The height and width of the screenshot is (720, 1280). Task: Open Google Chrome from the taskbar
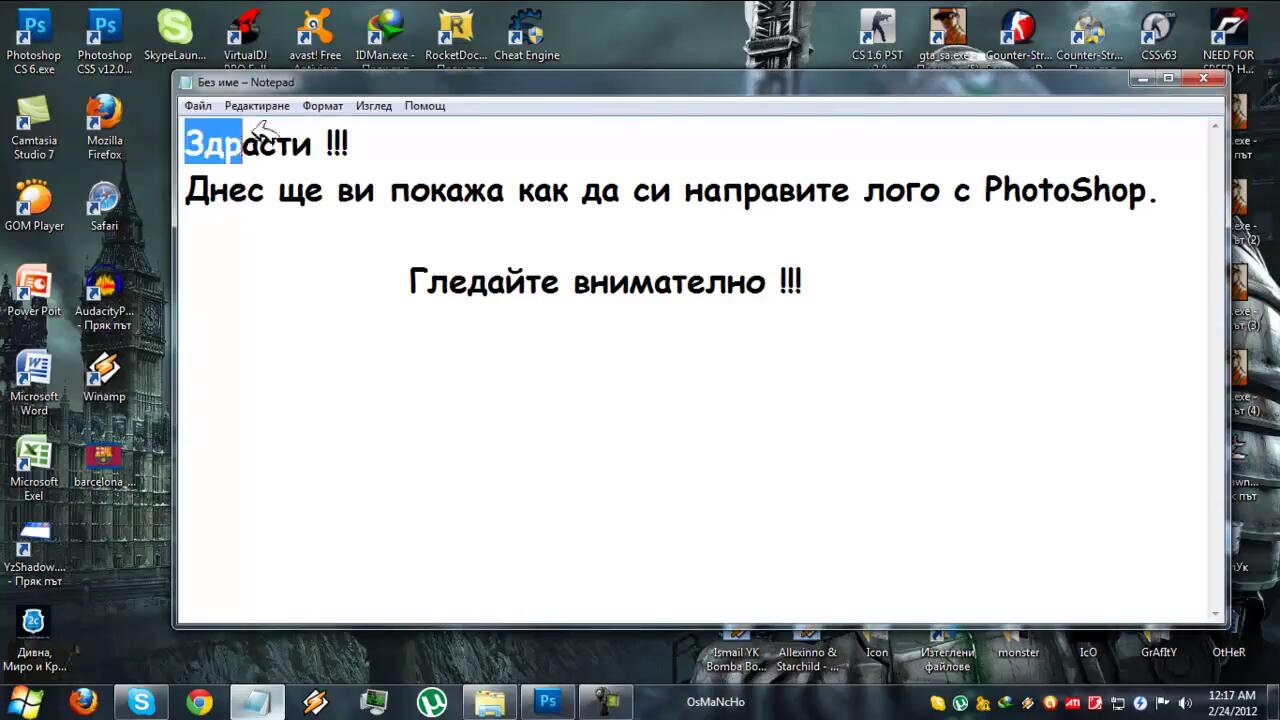pyautogui.click(x=199, y=702)
